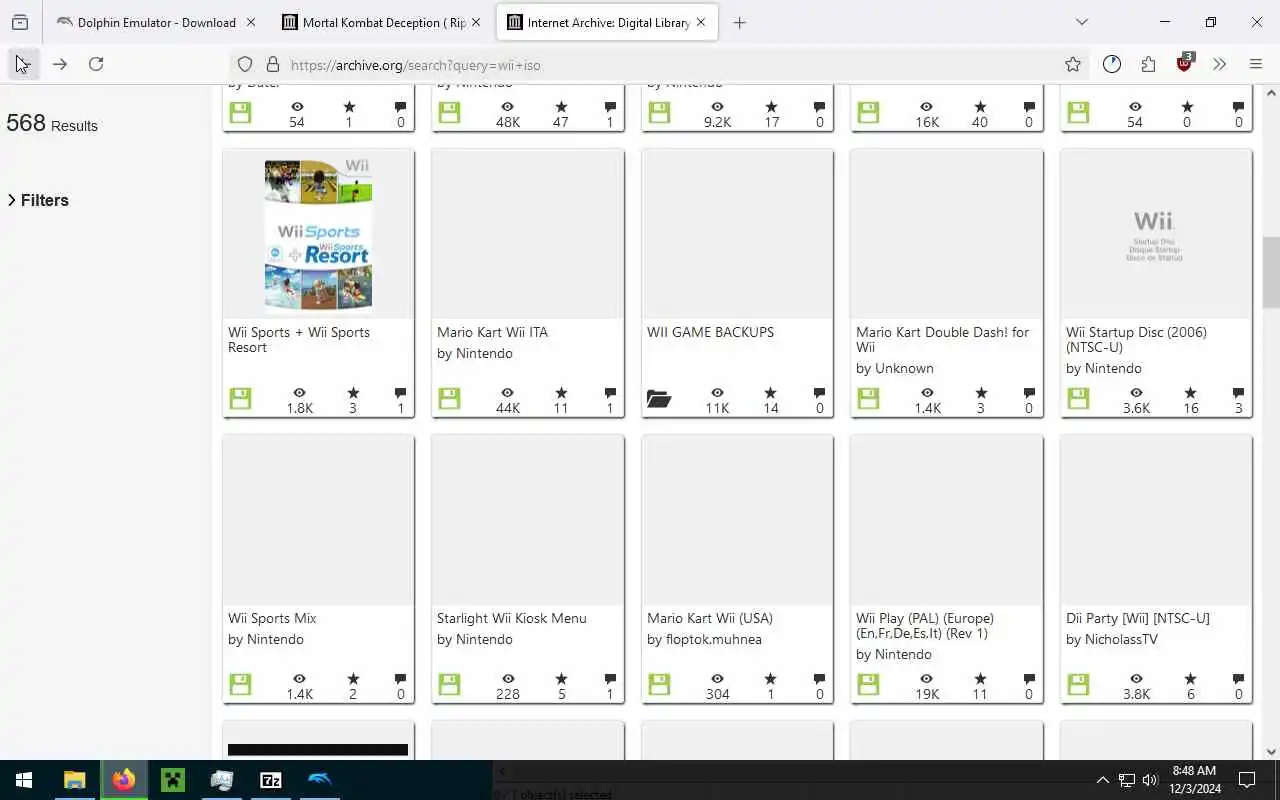Image resolution: width=1280 pixels, height=800 pixels.
Task: Click the folder collection icon on WII GAME BACKUPS
Action: coord(659,399)
